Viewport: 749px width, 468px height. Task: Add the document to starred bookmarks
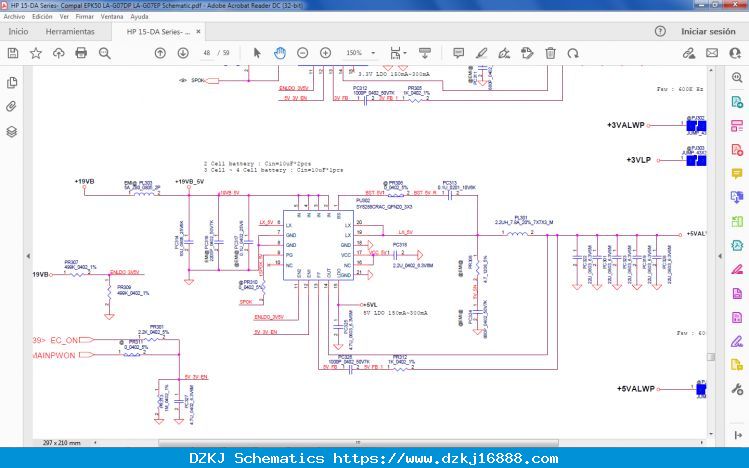[x=36, y=53]
